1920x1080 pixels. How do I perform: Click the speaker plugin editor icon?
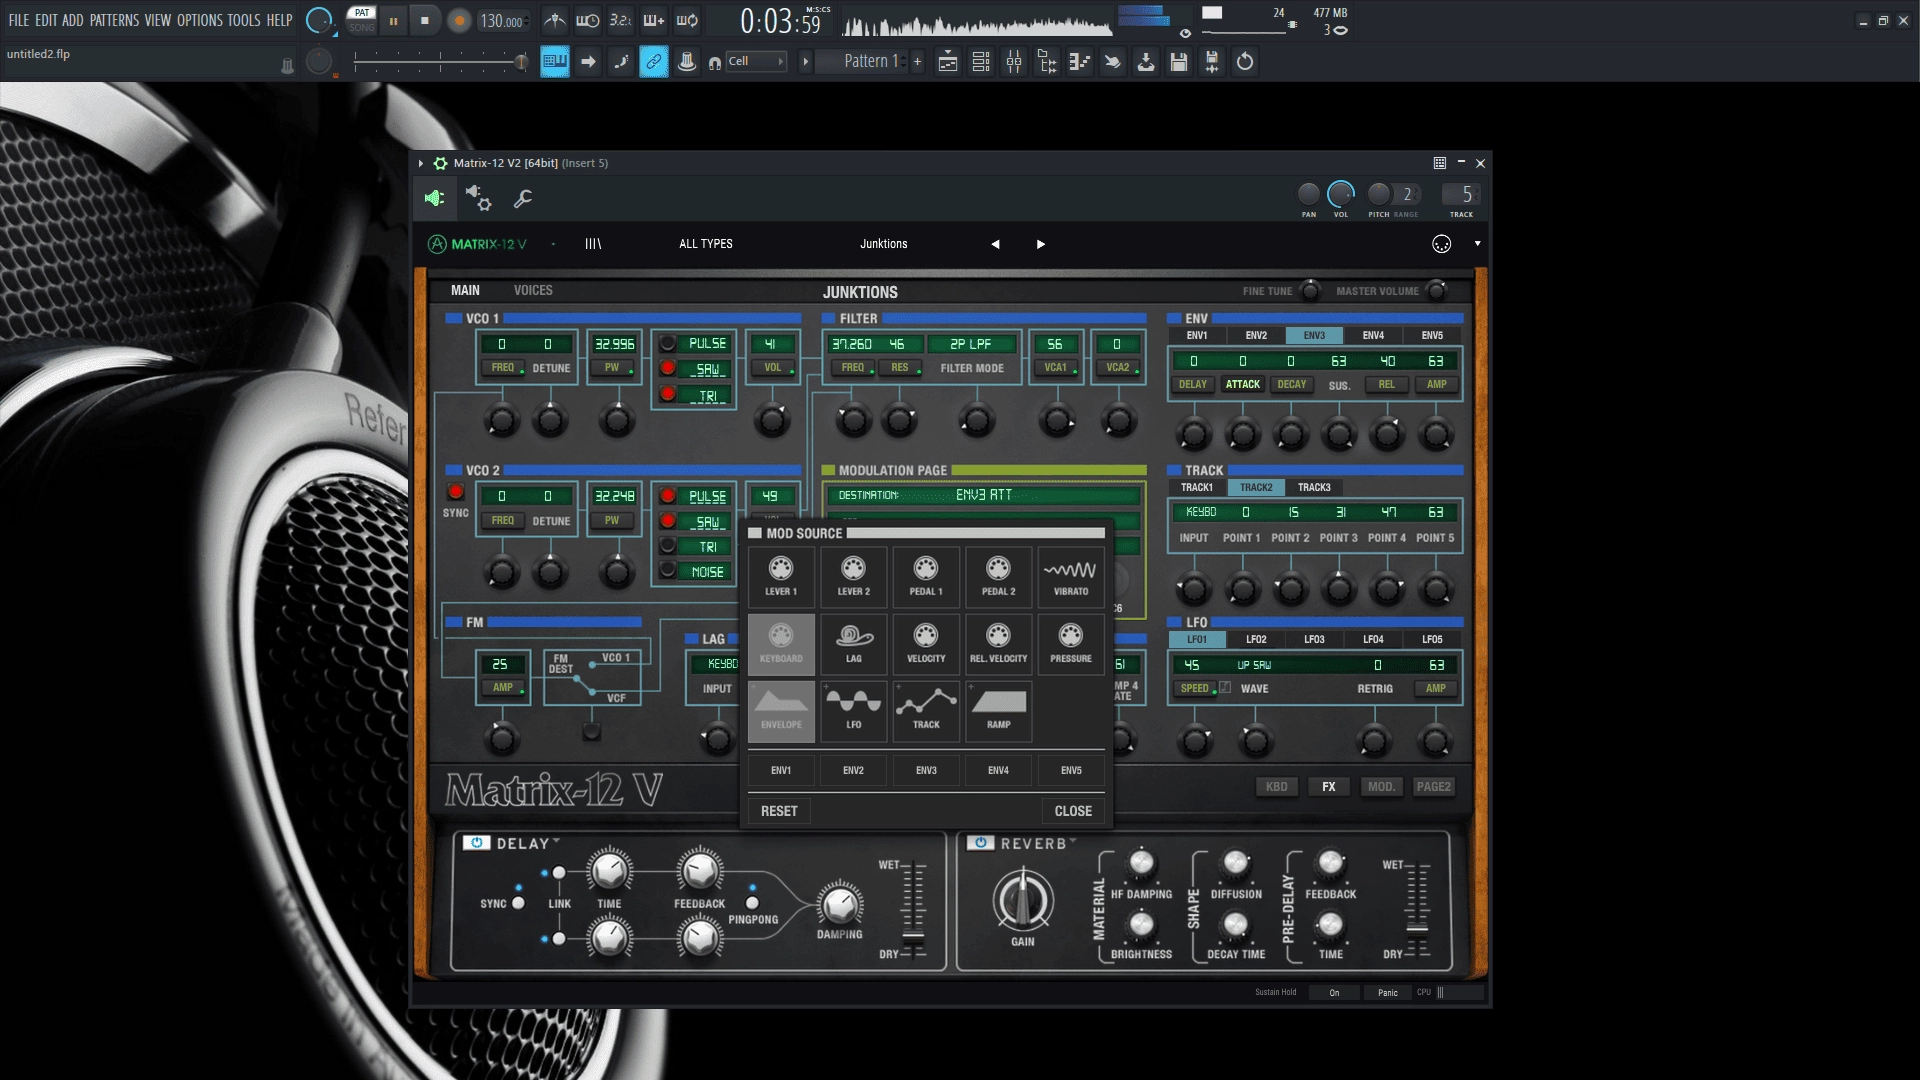point(435,199)
